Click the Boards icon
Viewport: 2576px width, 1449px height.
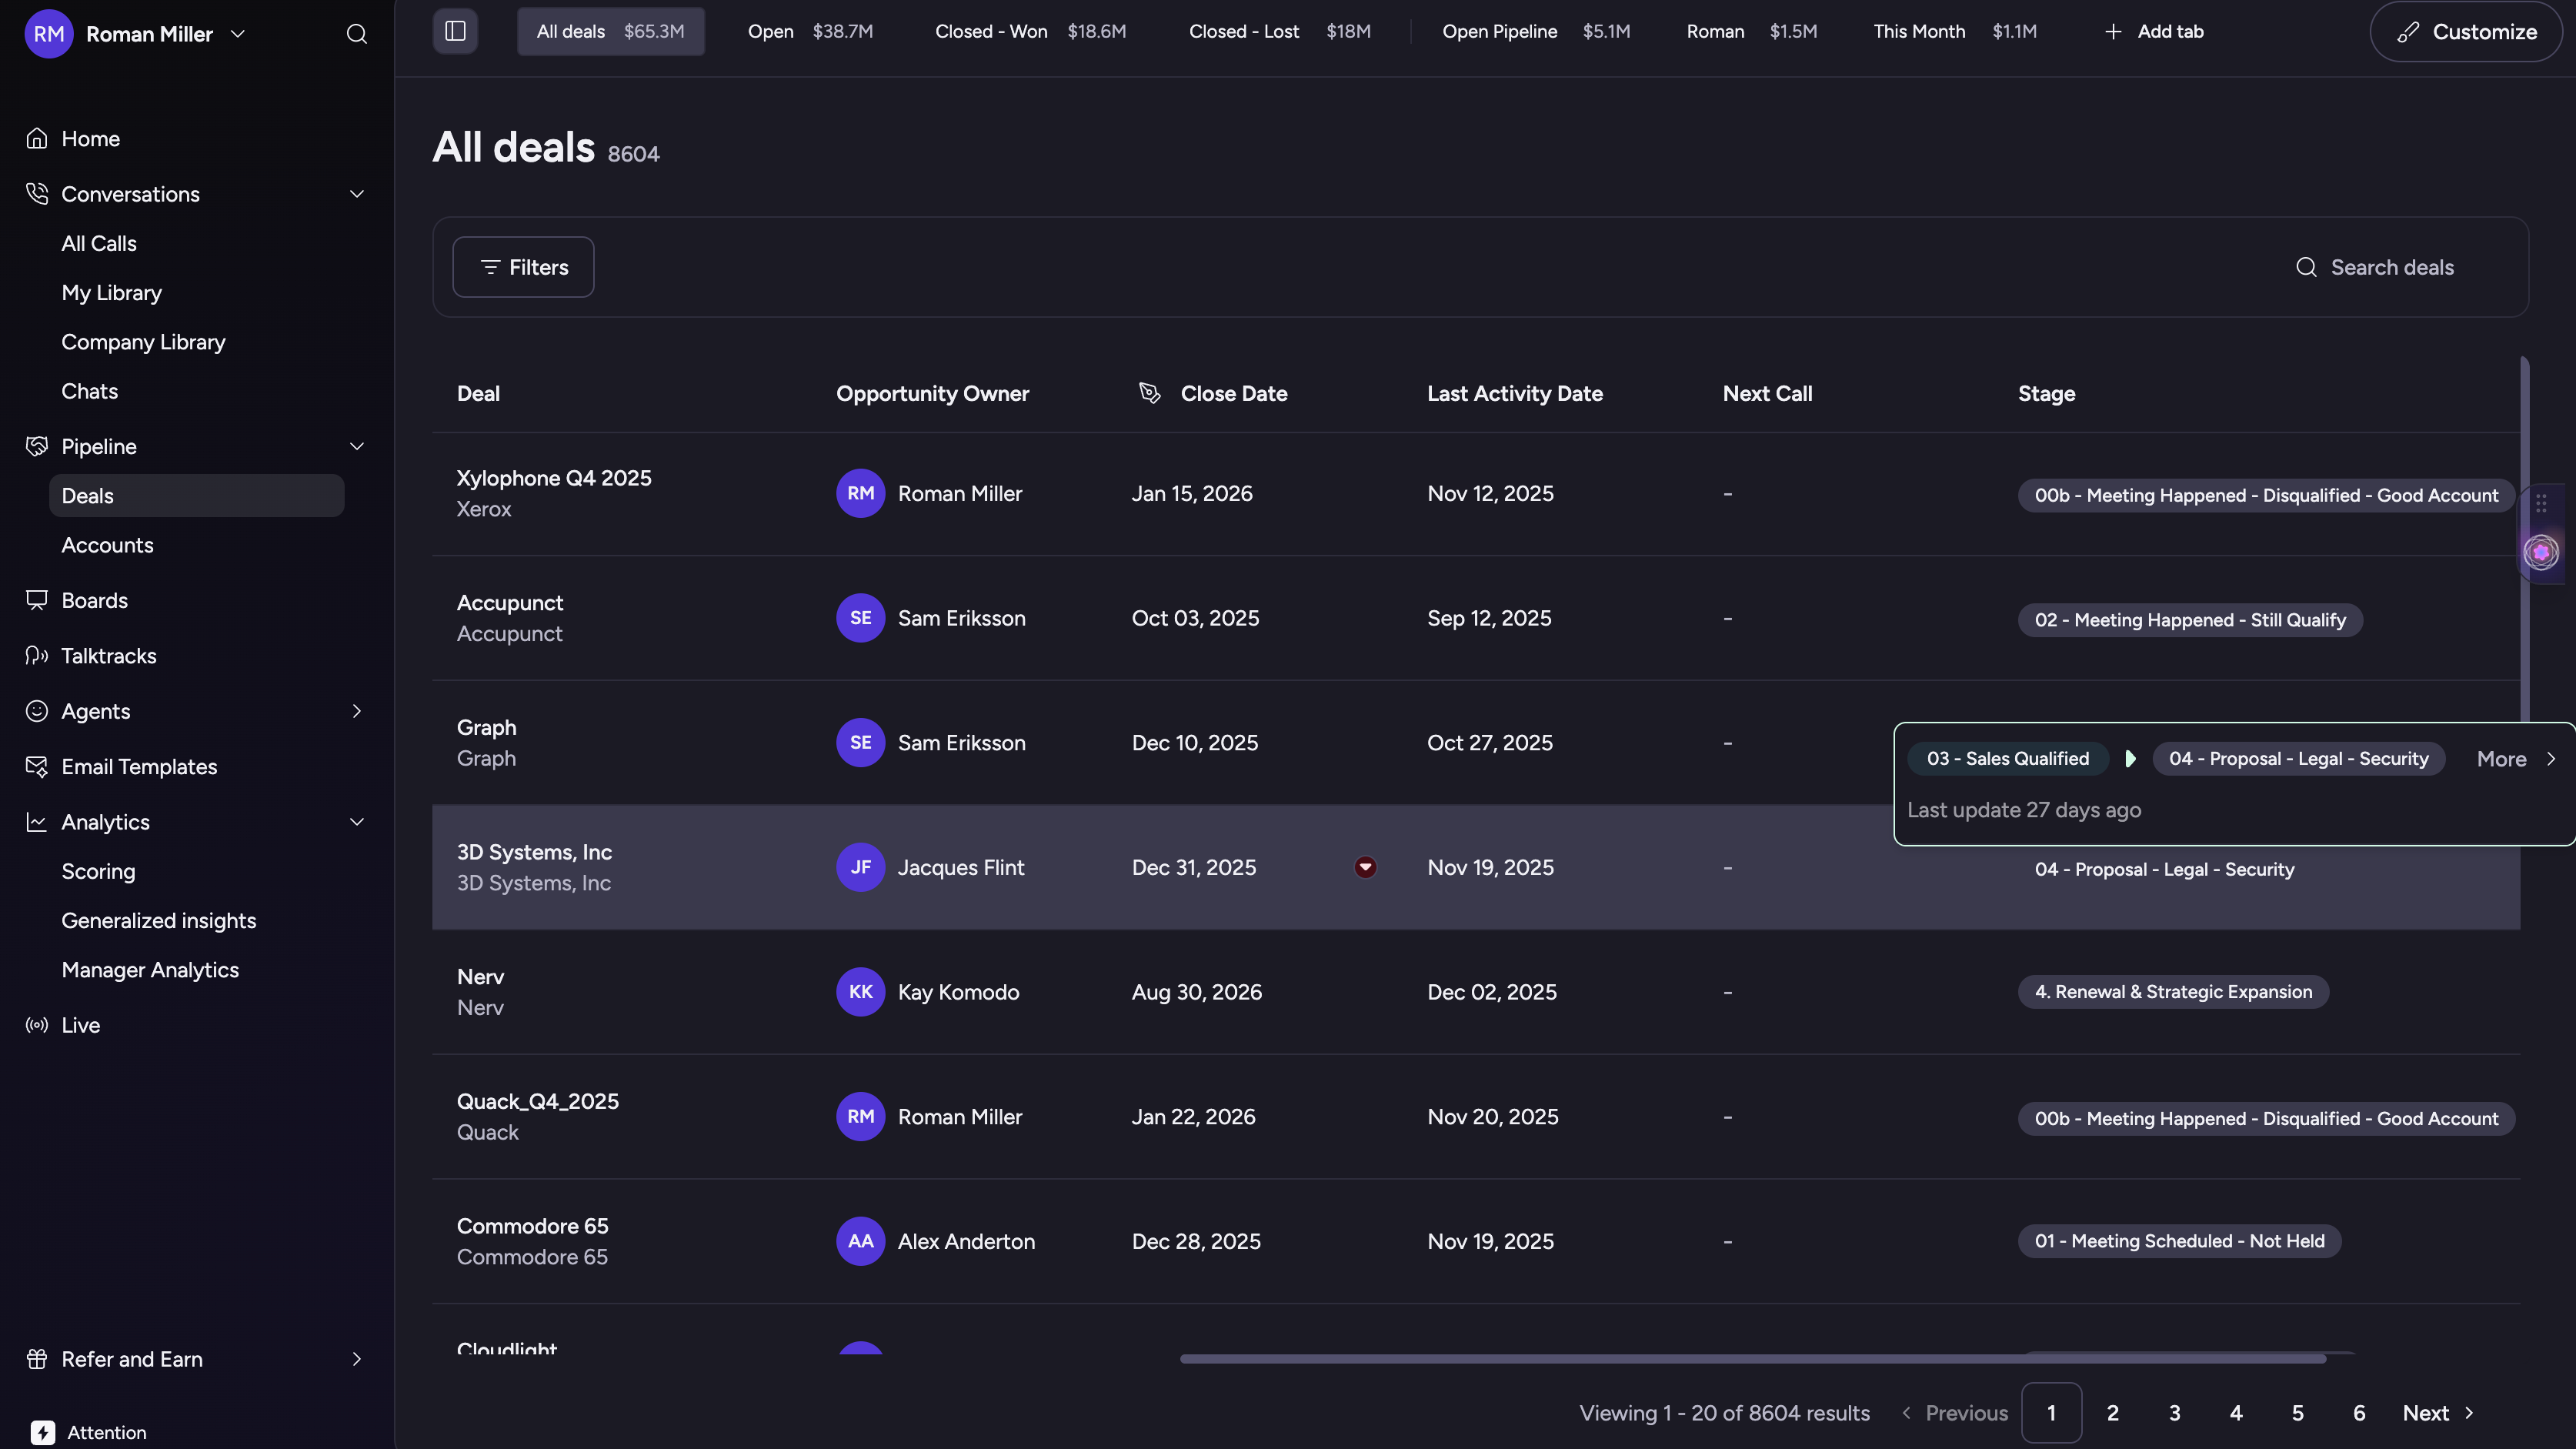pyautogui.click(x=37, y=600)
